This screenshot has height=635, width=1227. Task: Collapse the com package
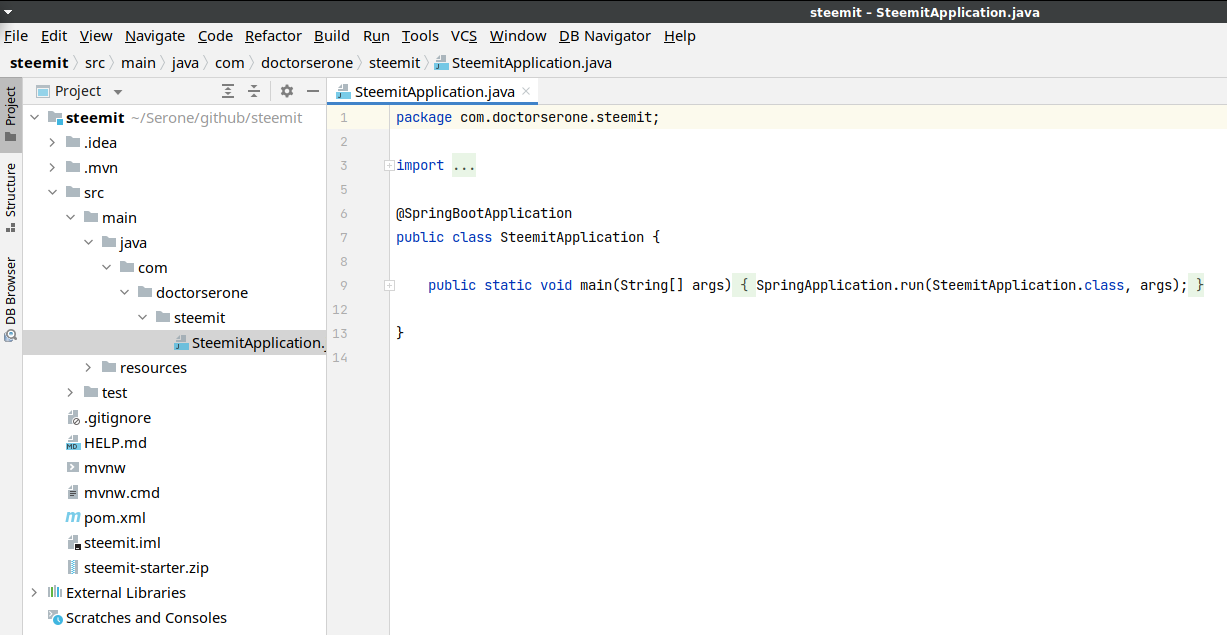[106, 268]
